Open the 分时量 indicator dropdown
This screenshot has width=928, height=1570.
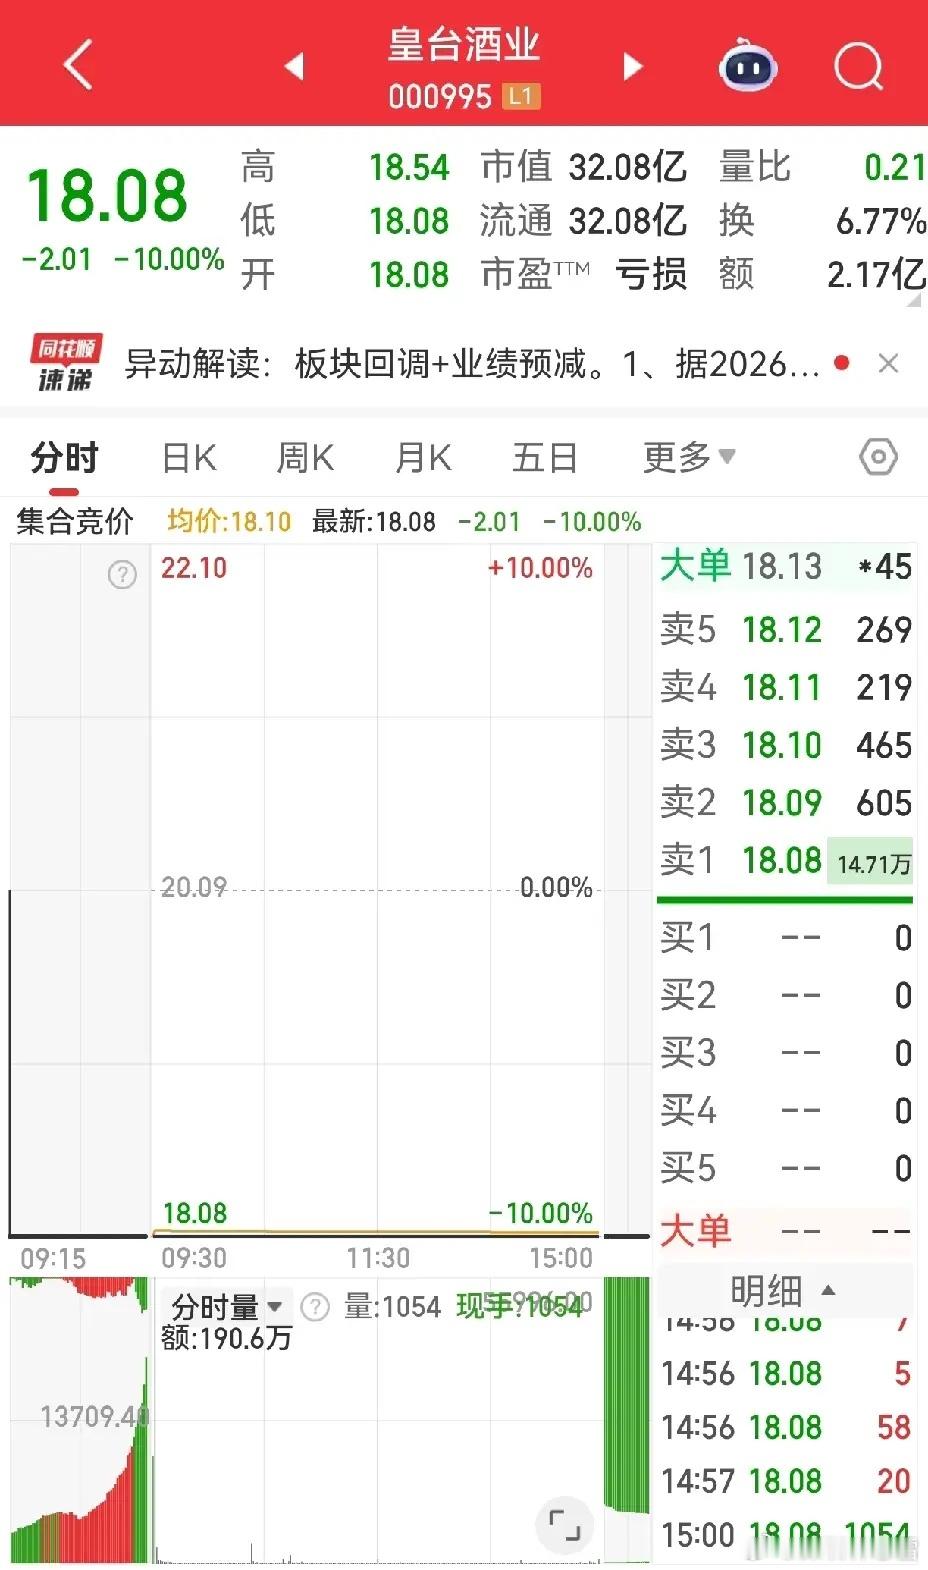[227, 1307]
